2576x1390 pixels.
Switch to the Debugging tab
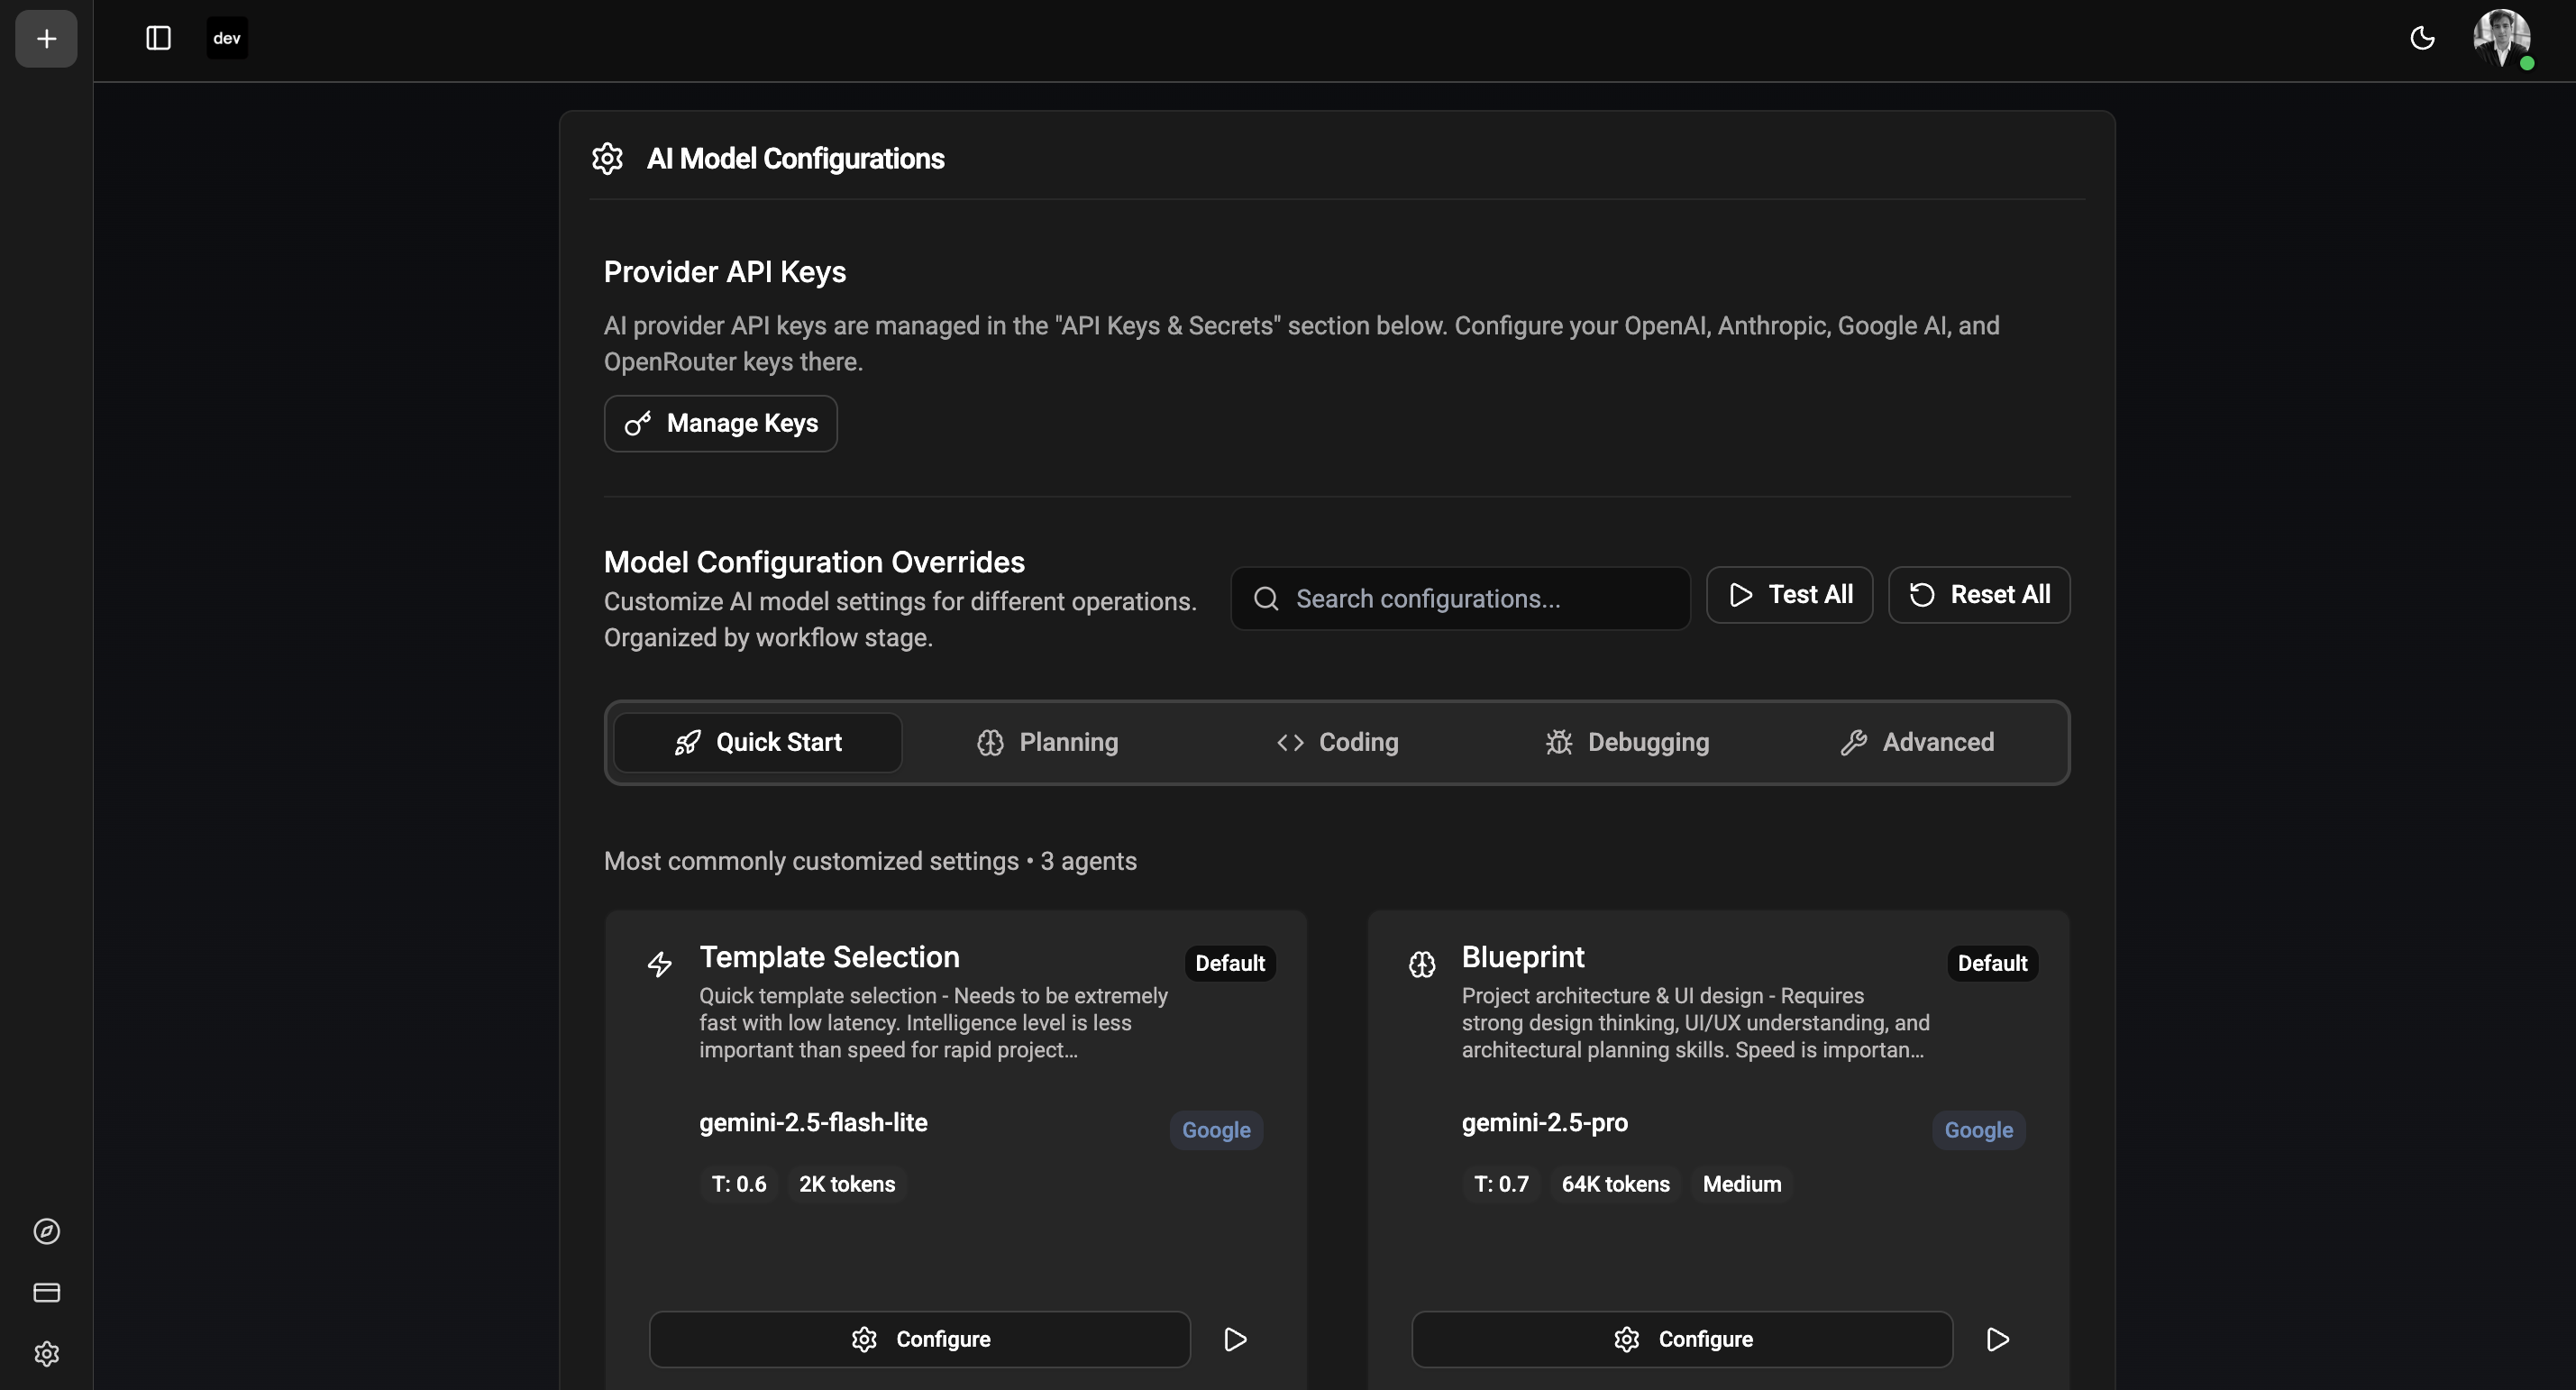point(1627,742)
